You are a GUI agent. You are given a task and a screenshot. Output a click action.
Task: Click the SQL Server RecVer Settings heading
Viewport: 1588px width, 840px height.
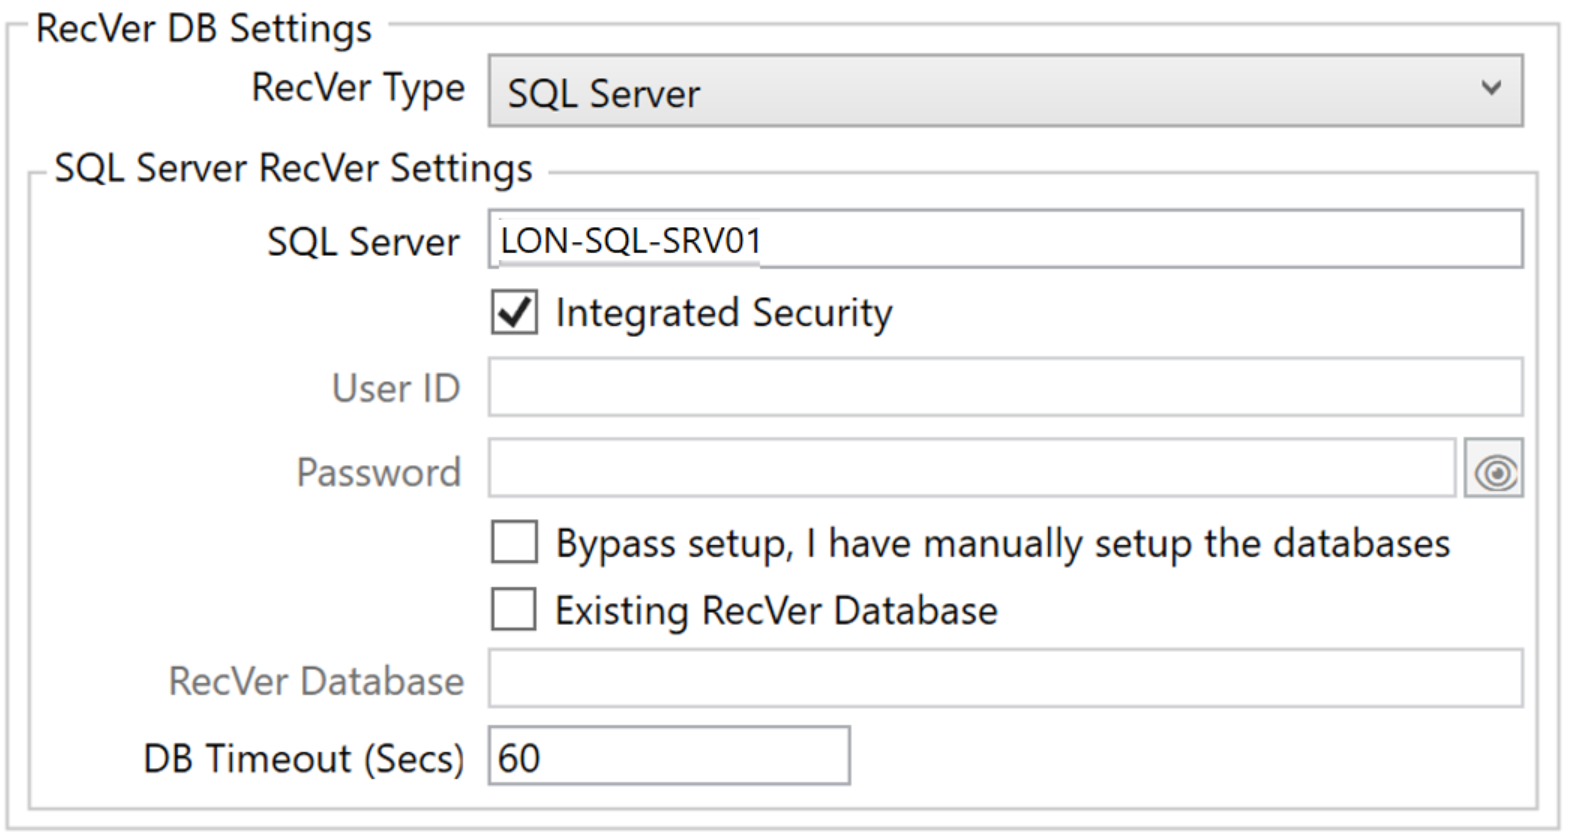[x=293, y=168]
